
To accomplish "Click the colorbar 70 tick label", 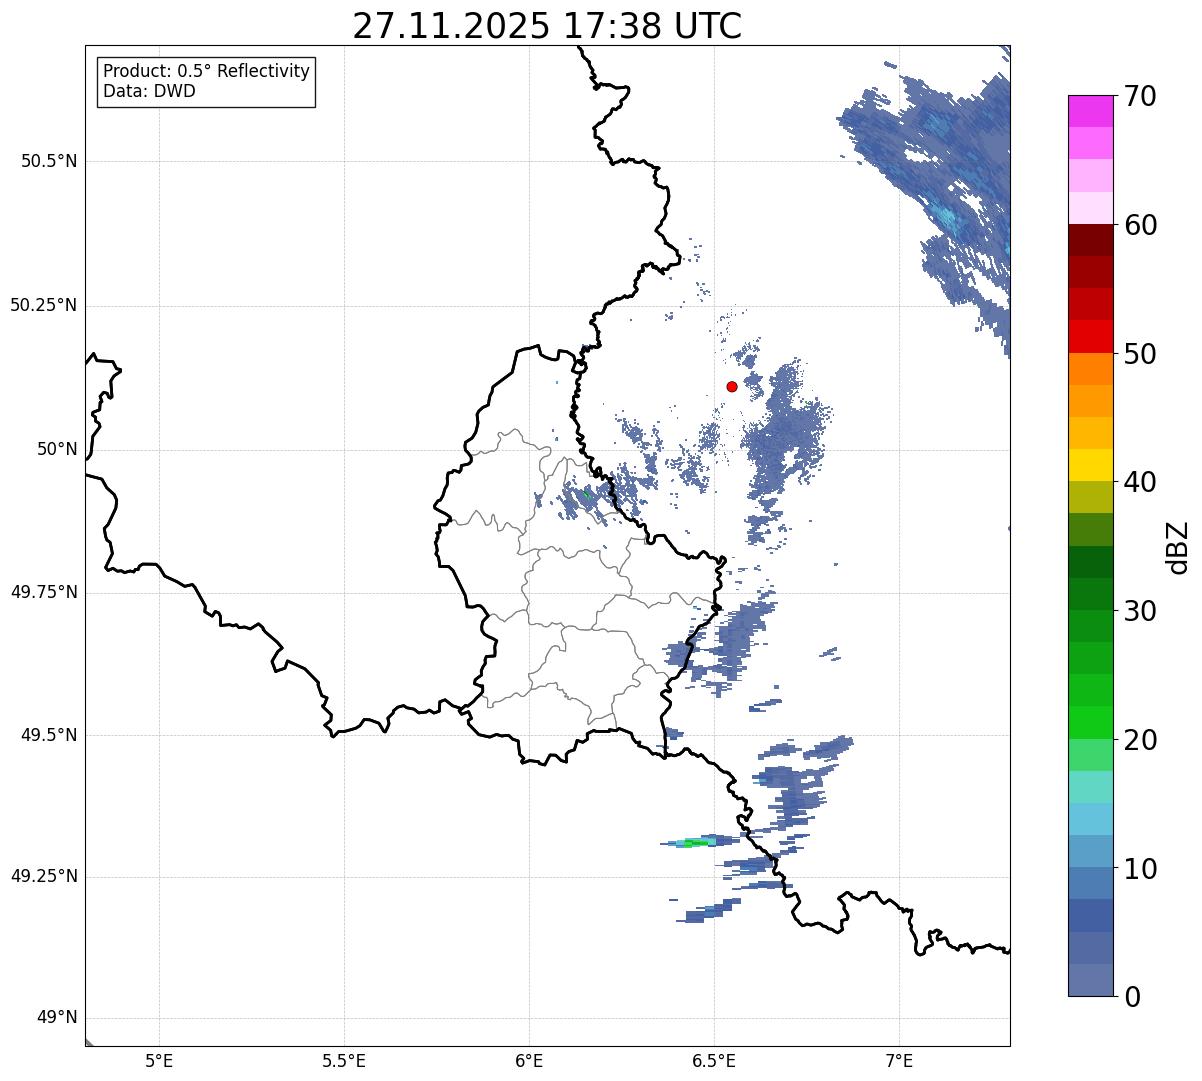I will click(x=1140, y=97).
